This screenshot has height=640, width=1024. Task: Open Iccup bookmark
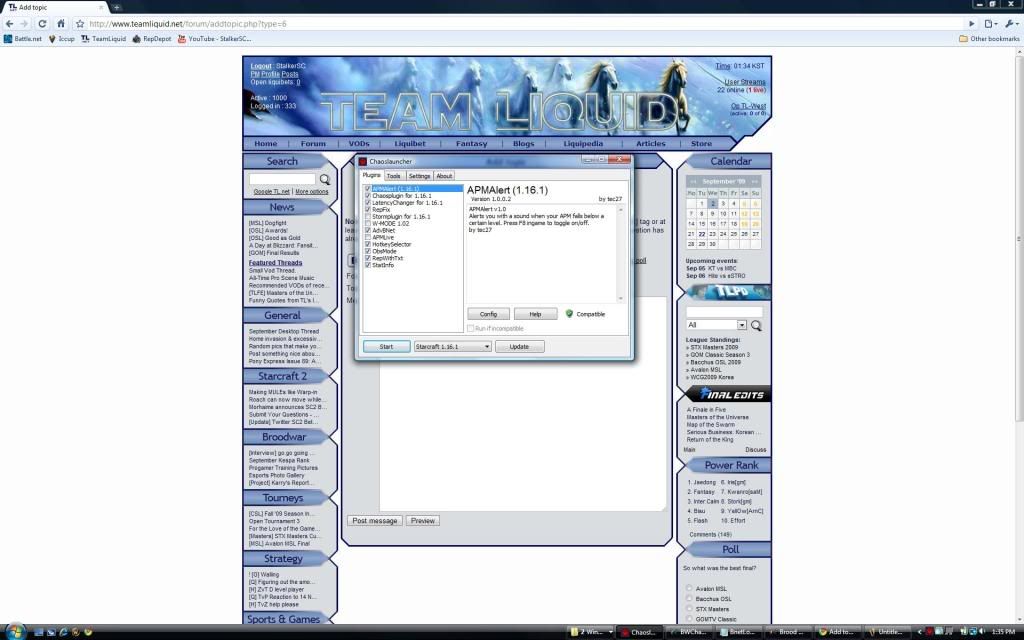pos(62,39)
